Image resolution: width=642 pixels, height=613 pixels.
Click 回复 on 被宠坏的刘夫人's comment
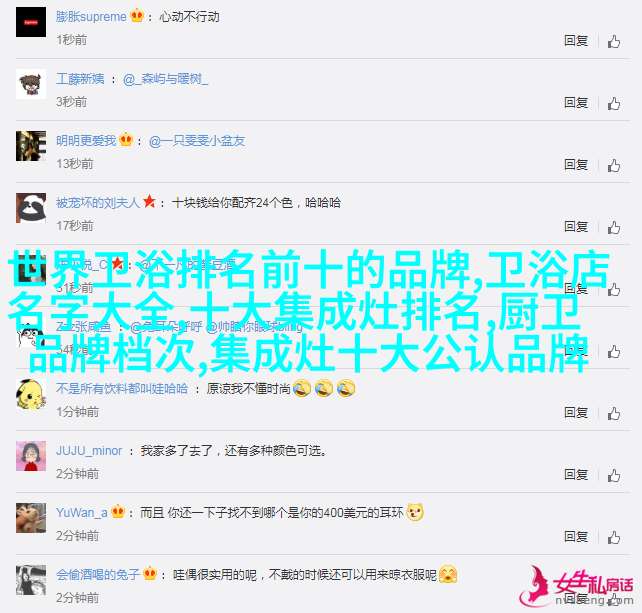(x=576, y=226)
